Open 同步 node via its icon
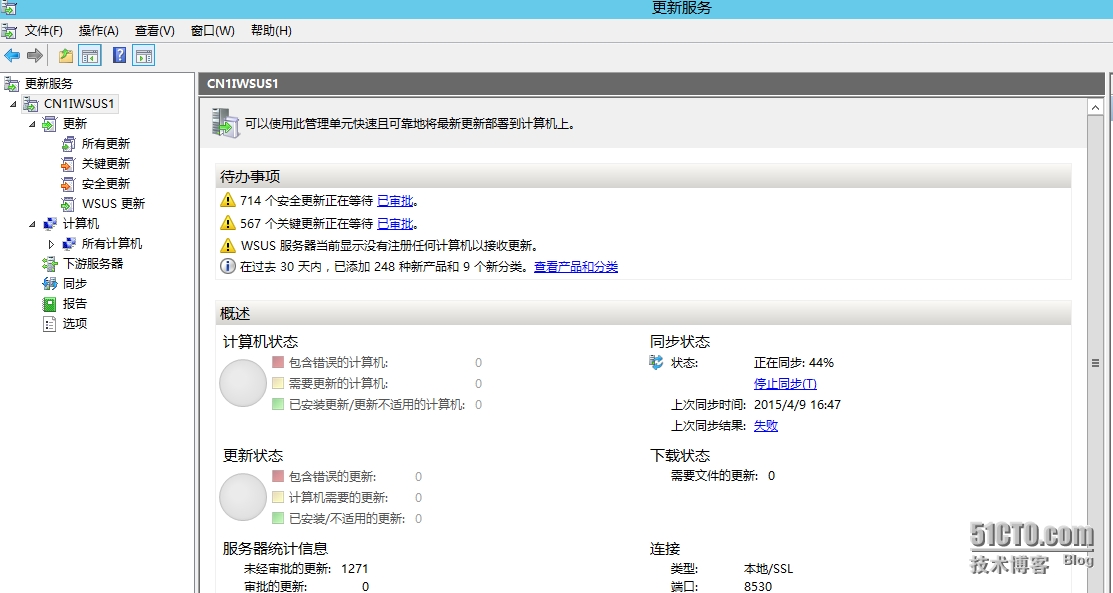The height and width of the screenshot is (593, 1113). [49, 283]
